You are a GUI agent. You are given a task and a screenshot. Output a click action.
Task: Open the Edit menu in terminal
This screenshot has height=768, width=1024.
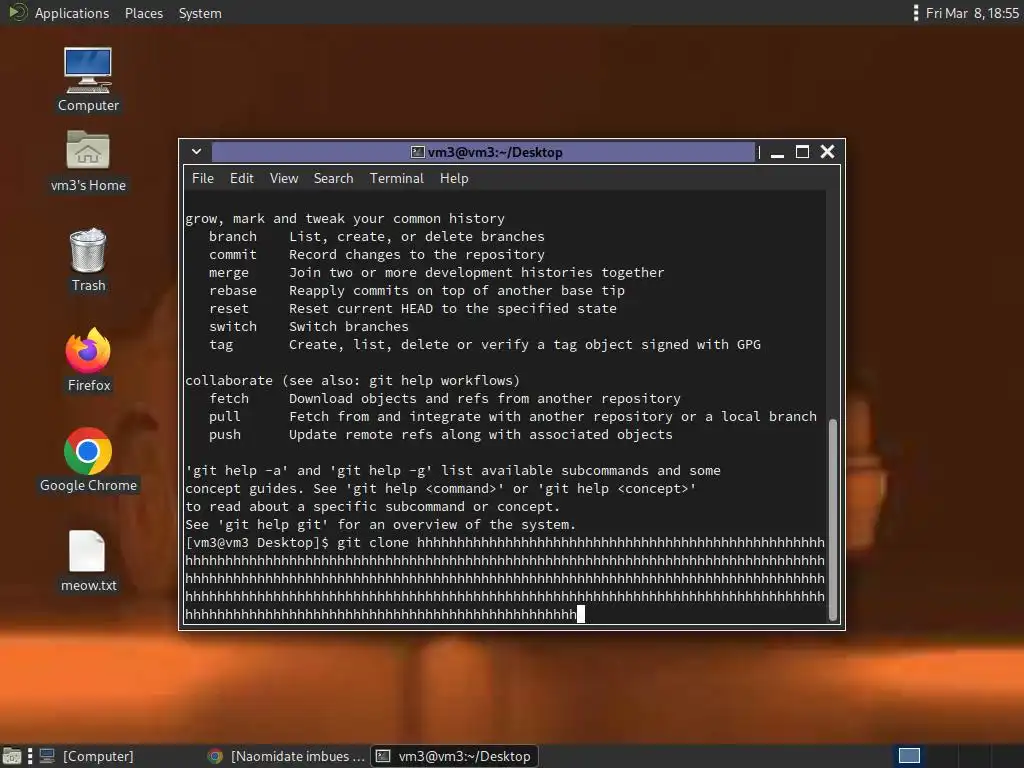click(242, 178)
